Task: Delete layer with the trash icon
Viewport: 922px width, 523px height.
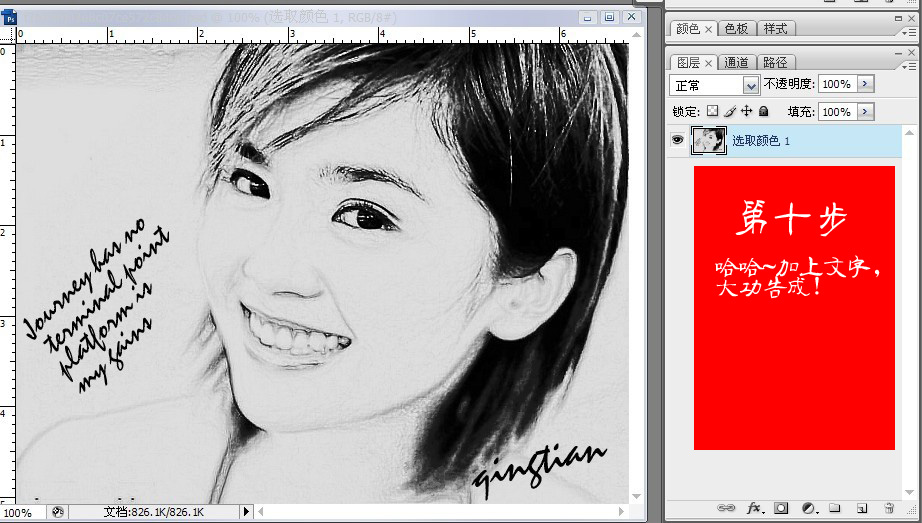Action: [x=889, y=509]
